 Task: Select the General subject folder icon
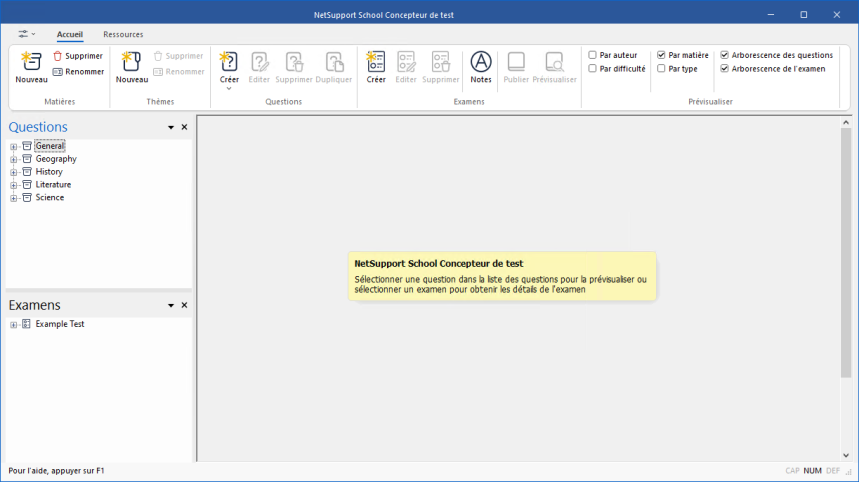pyautogui.click(x=27, y=146)
